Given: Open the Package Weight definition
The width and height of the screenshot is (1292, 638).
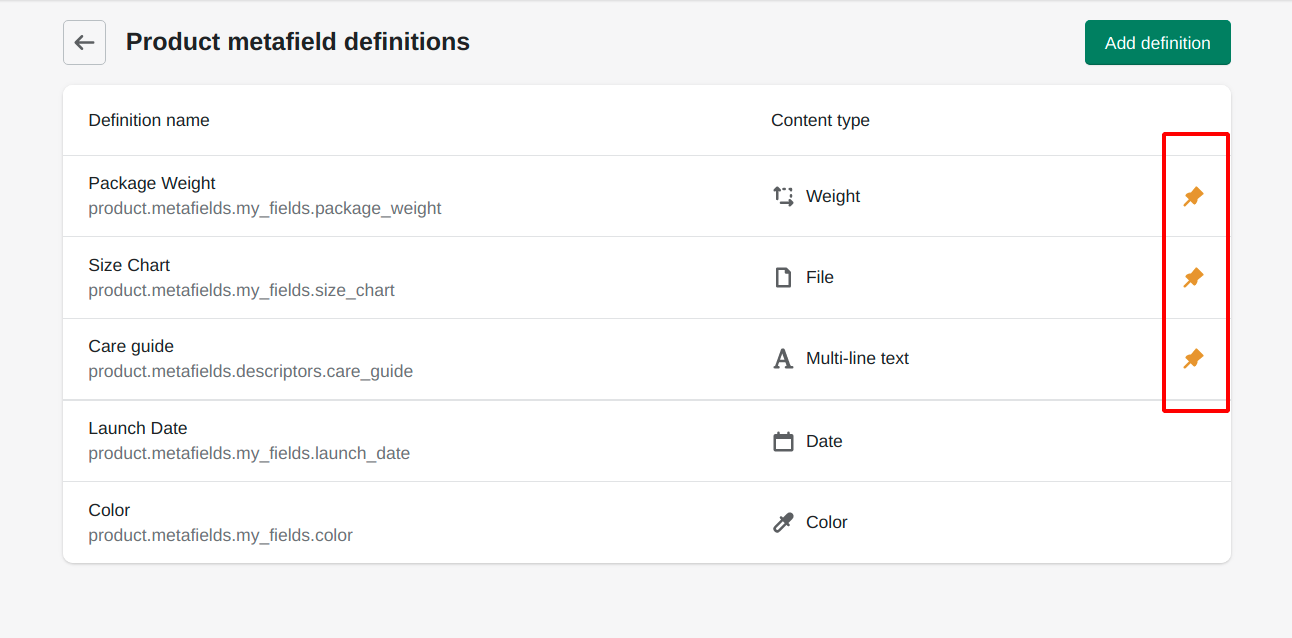Looking at the screenshot, I should click(152, 183).
